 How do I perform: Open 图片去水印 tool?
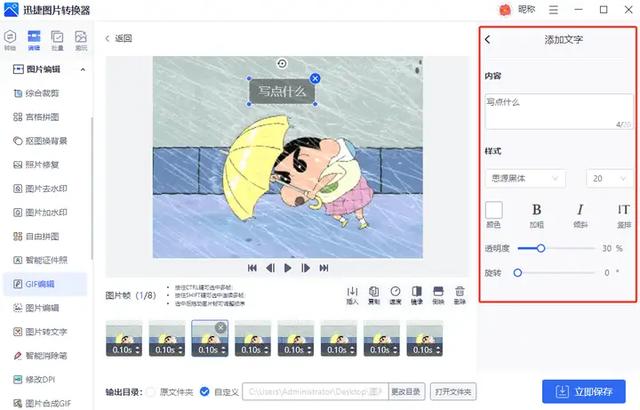40,188
